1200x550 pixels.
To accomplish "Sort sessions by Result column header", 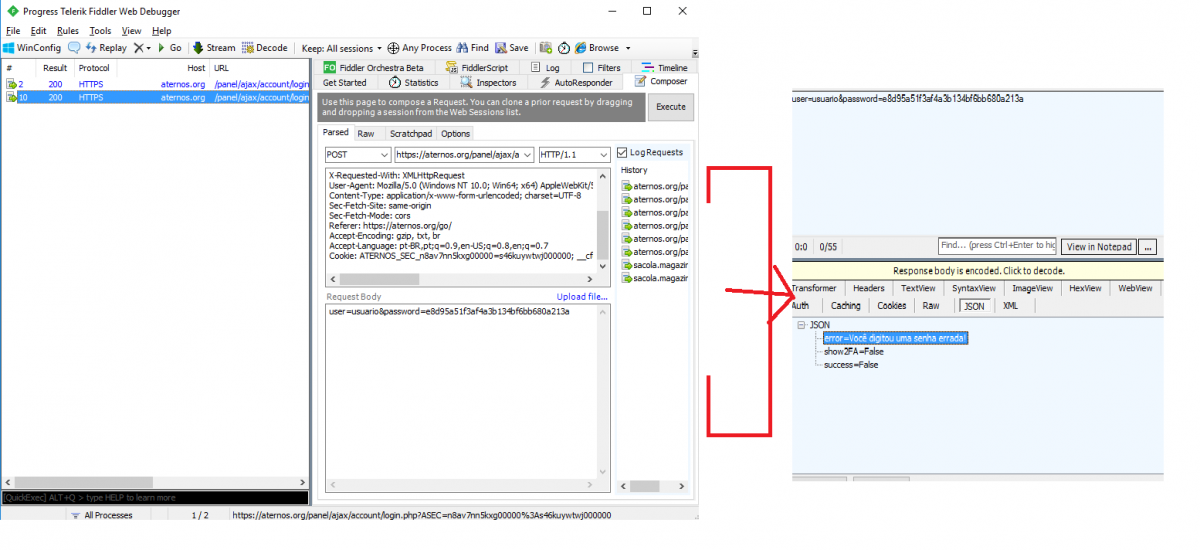I will 55,68.
